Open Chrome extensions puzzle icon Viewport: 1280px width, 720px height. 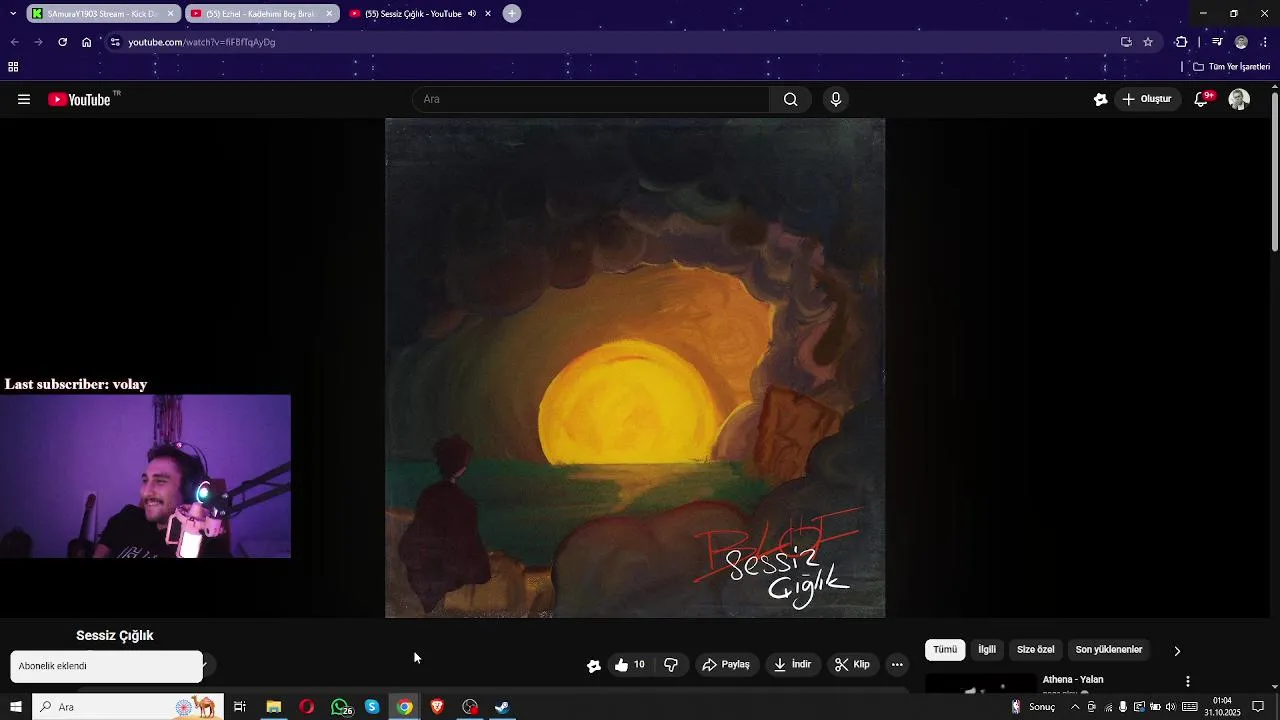click(1181, 42)
